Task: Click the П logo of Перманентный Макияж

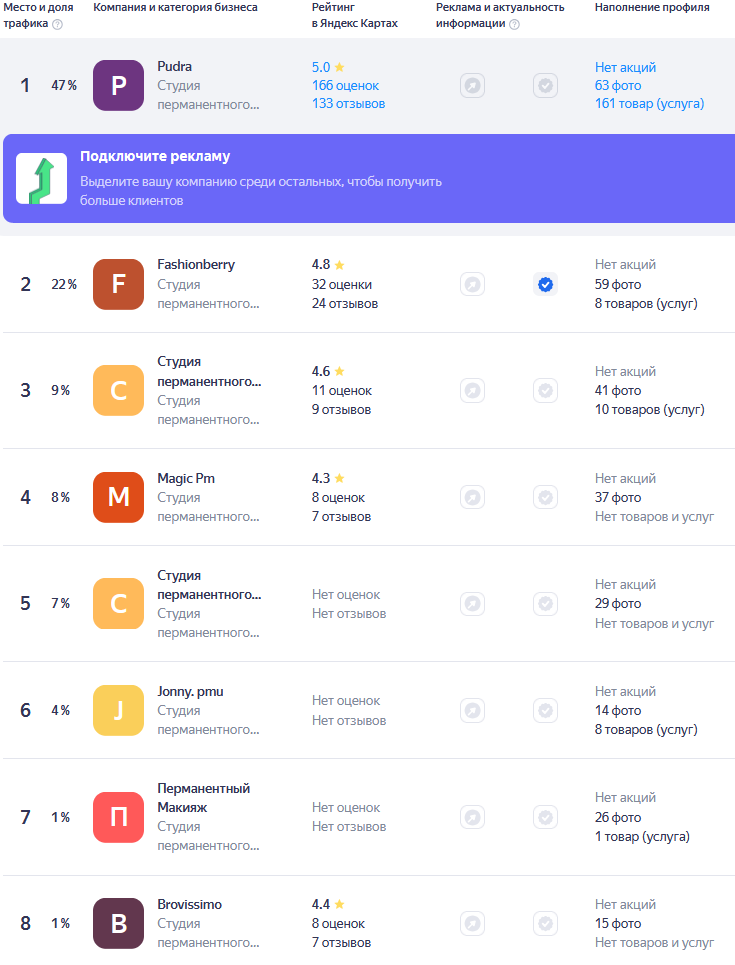Action: tap(118, 817)
